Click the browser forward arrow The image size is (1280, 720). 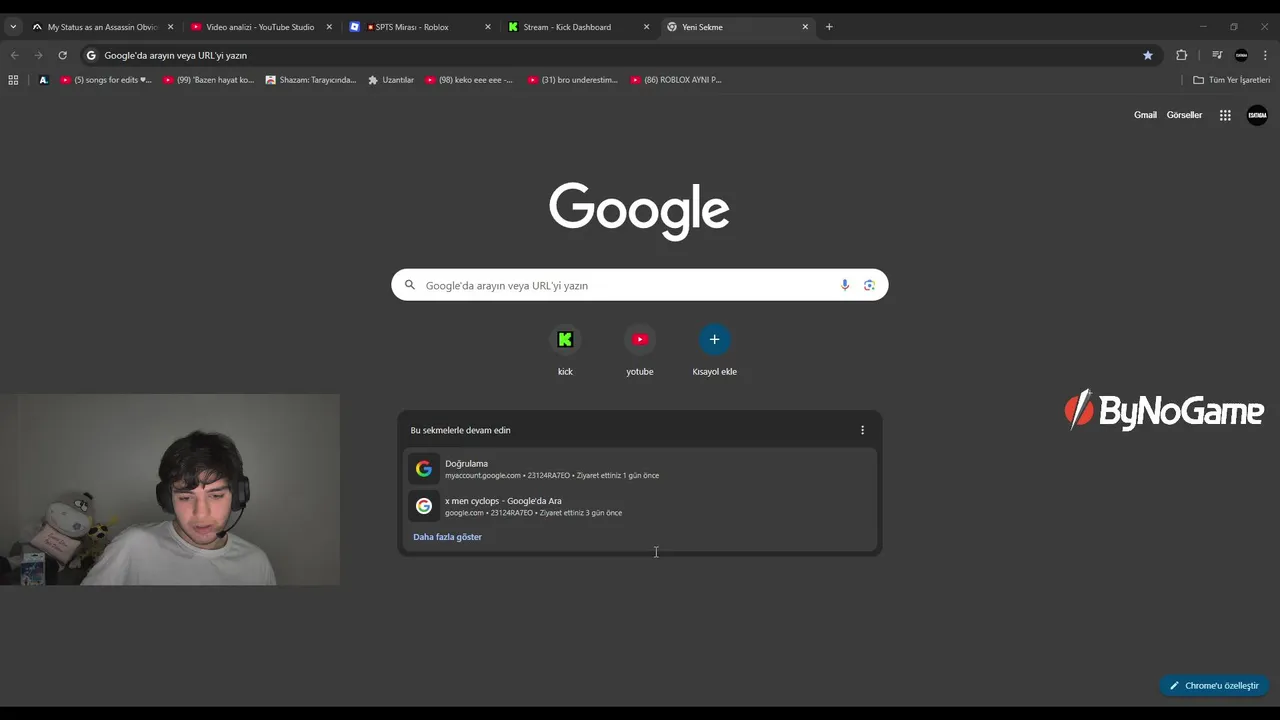pos(38,55)
